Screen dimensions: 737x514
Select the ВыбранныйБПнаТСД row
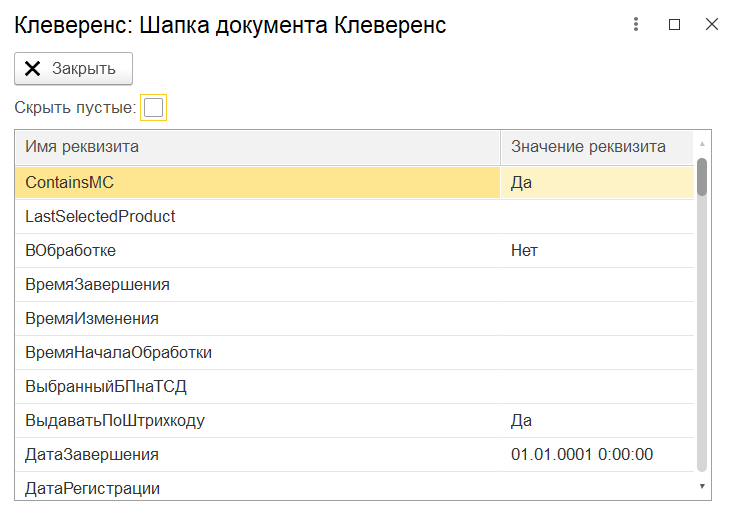tap(354, 386)
